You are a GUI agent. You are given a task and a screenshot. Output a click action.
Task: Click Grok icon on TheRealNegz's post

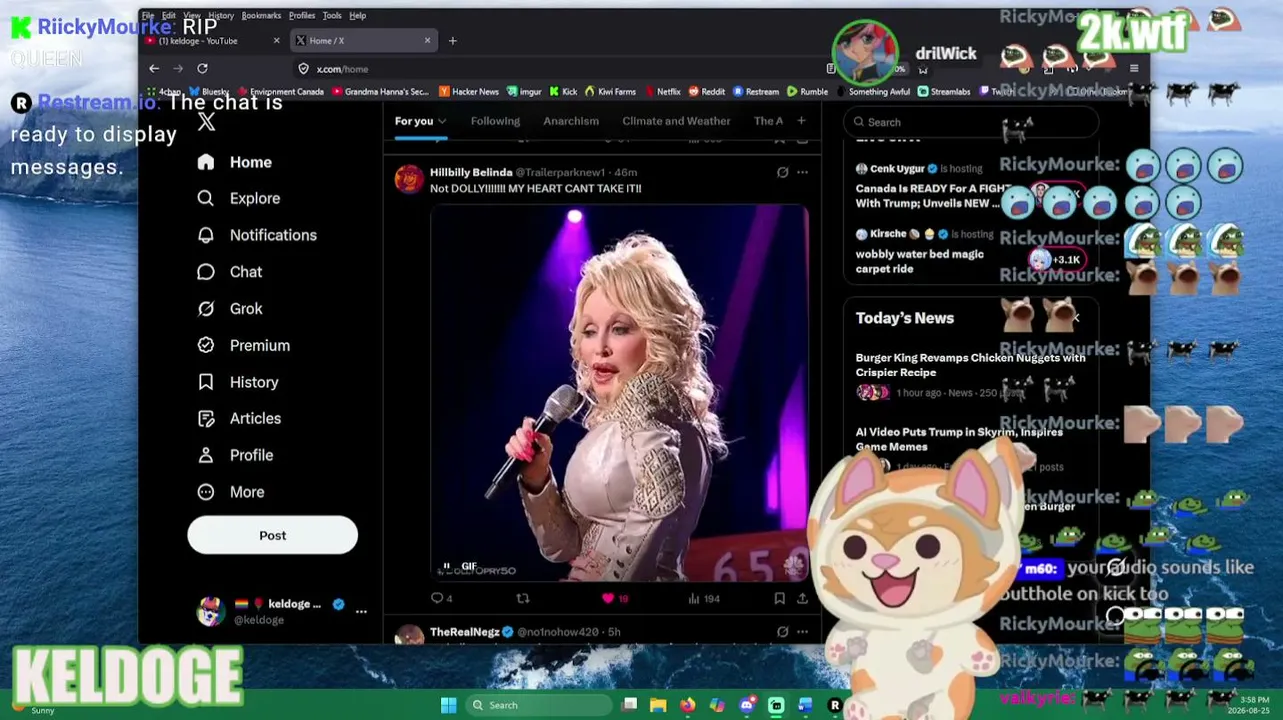coord(782,632)
